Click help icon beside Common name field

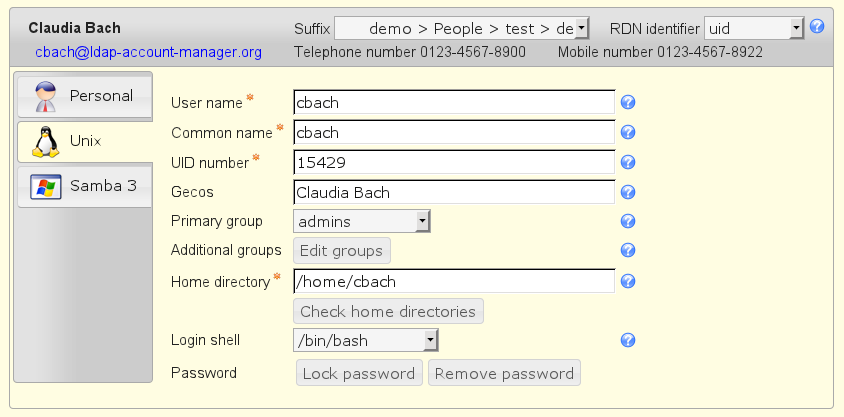[x=628, y=132]
